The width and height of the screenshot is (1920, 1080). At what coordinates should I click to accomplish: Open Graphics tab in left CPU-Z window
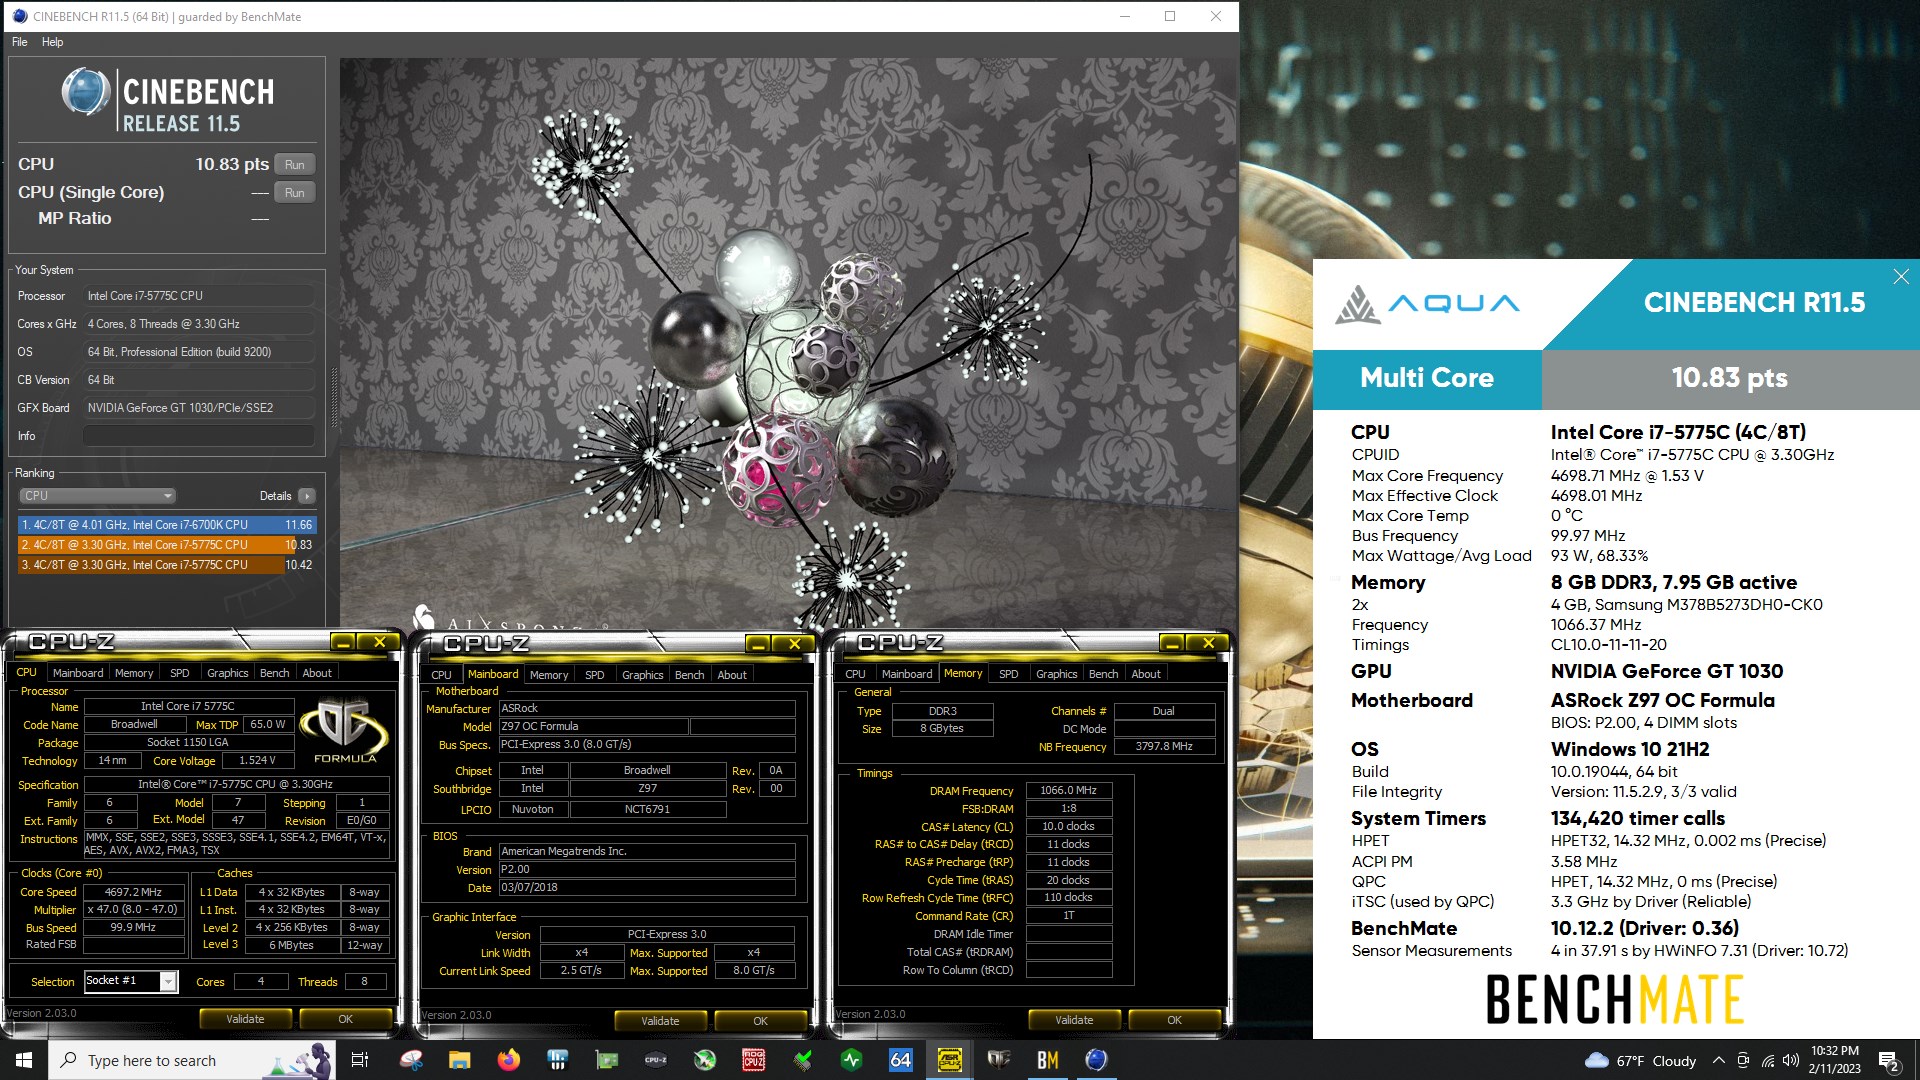228,673
